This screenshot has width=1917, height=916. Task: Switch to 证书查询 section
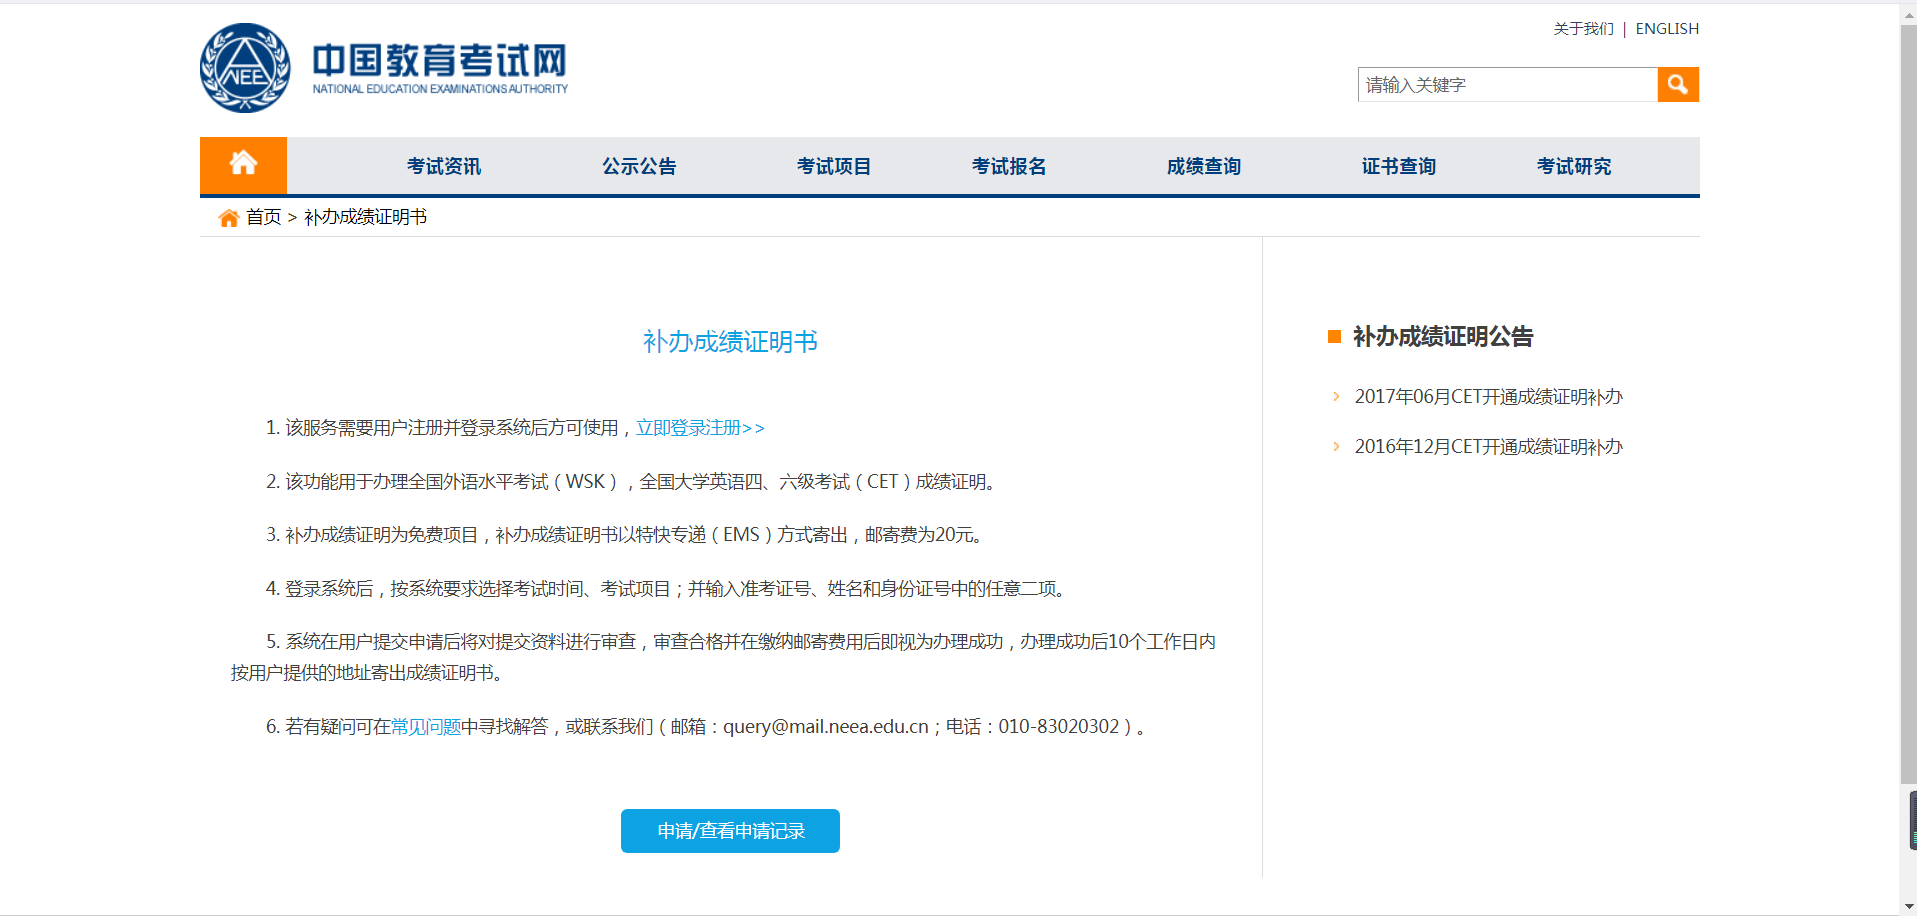(1398, 166)
